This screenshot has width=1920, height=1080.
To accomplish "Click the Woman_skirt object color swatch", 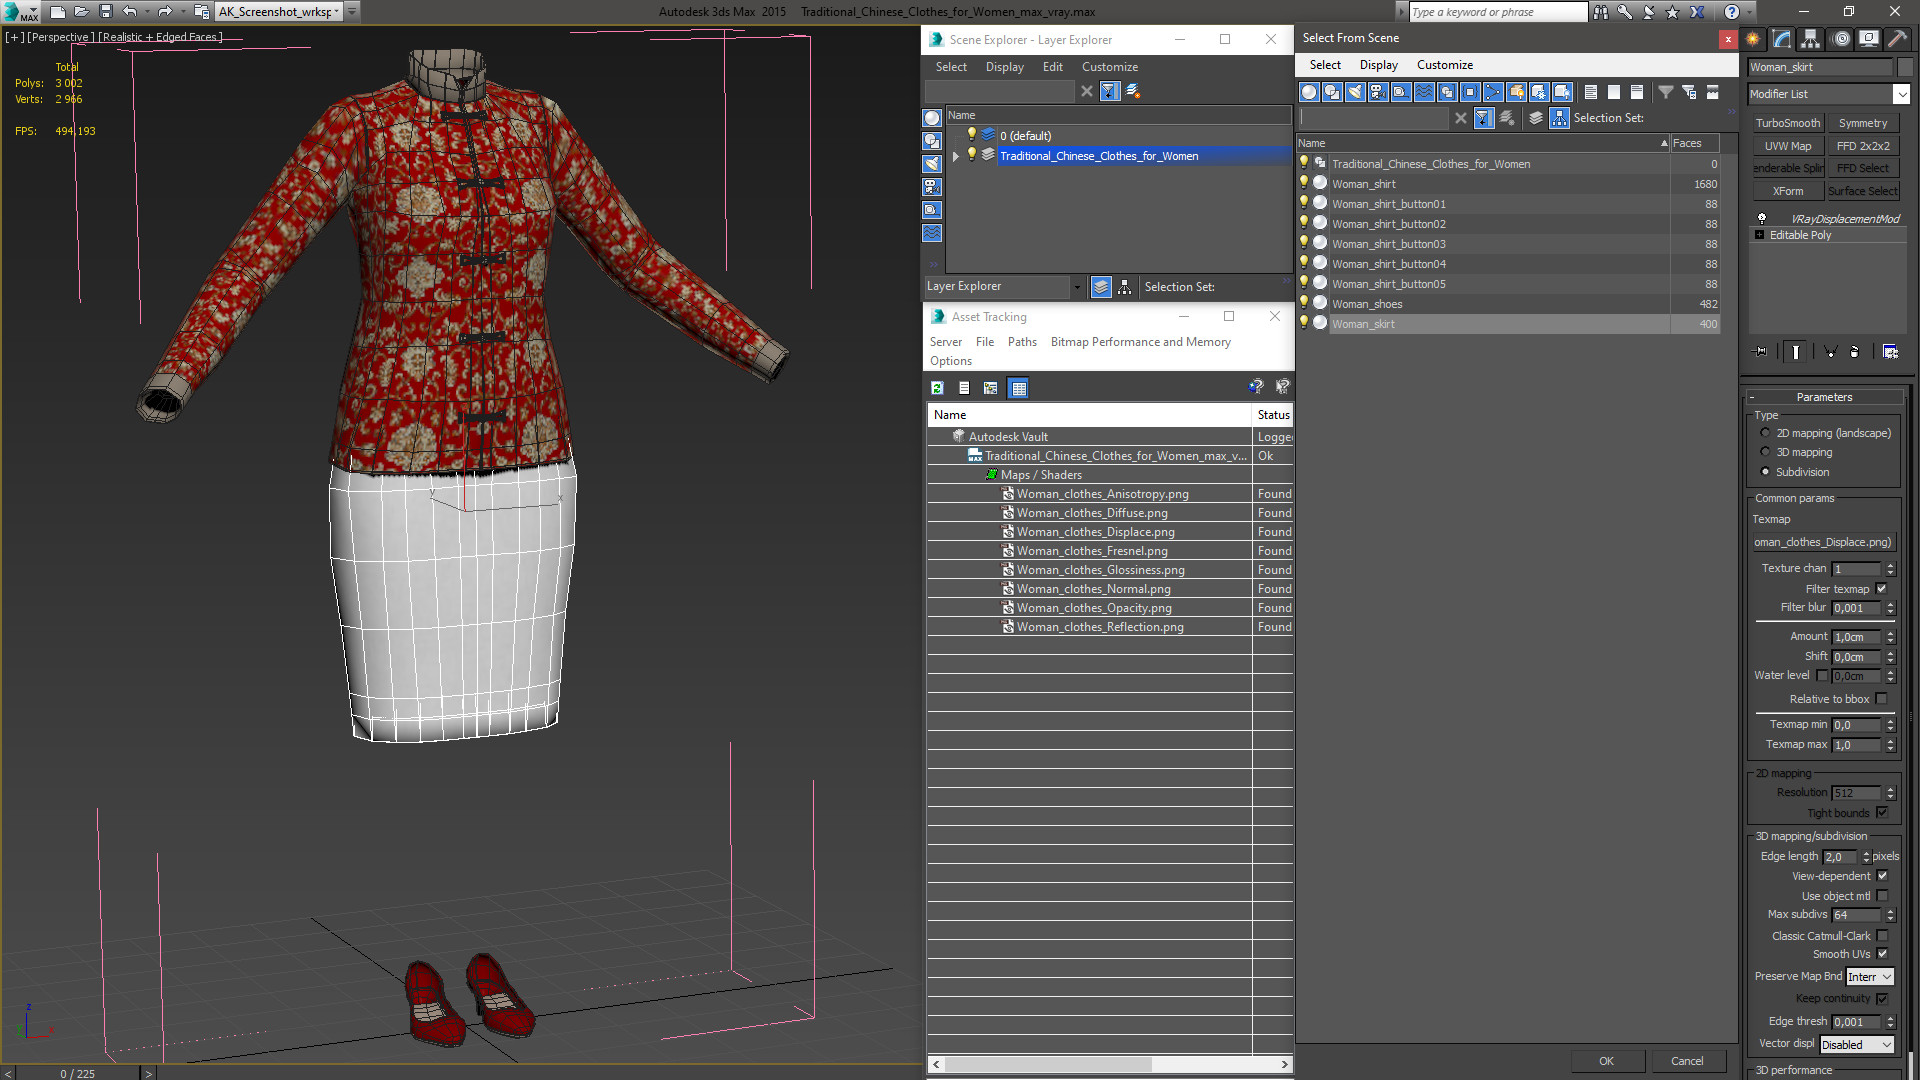I will 1905,67.
